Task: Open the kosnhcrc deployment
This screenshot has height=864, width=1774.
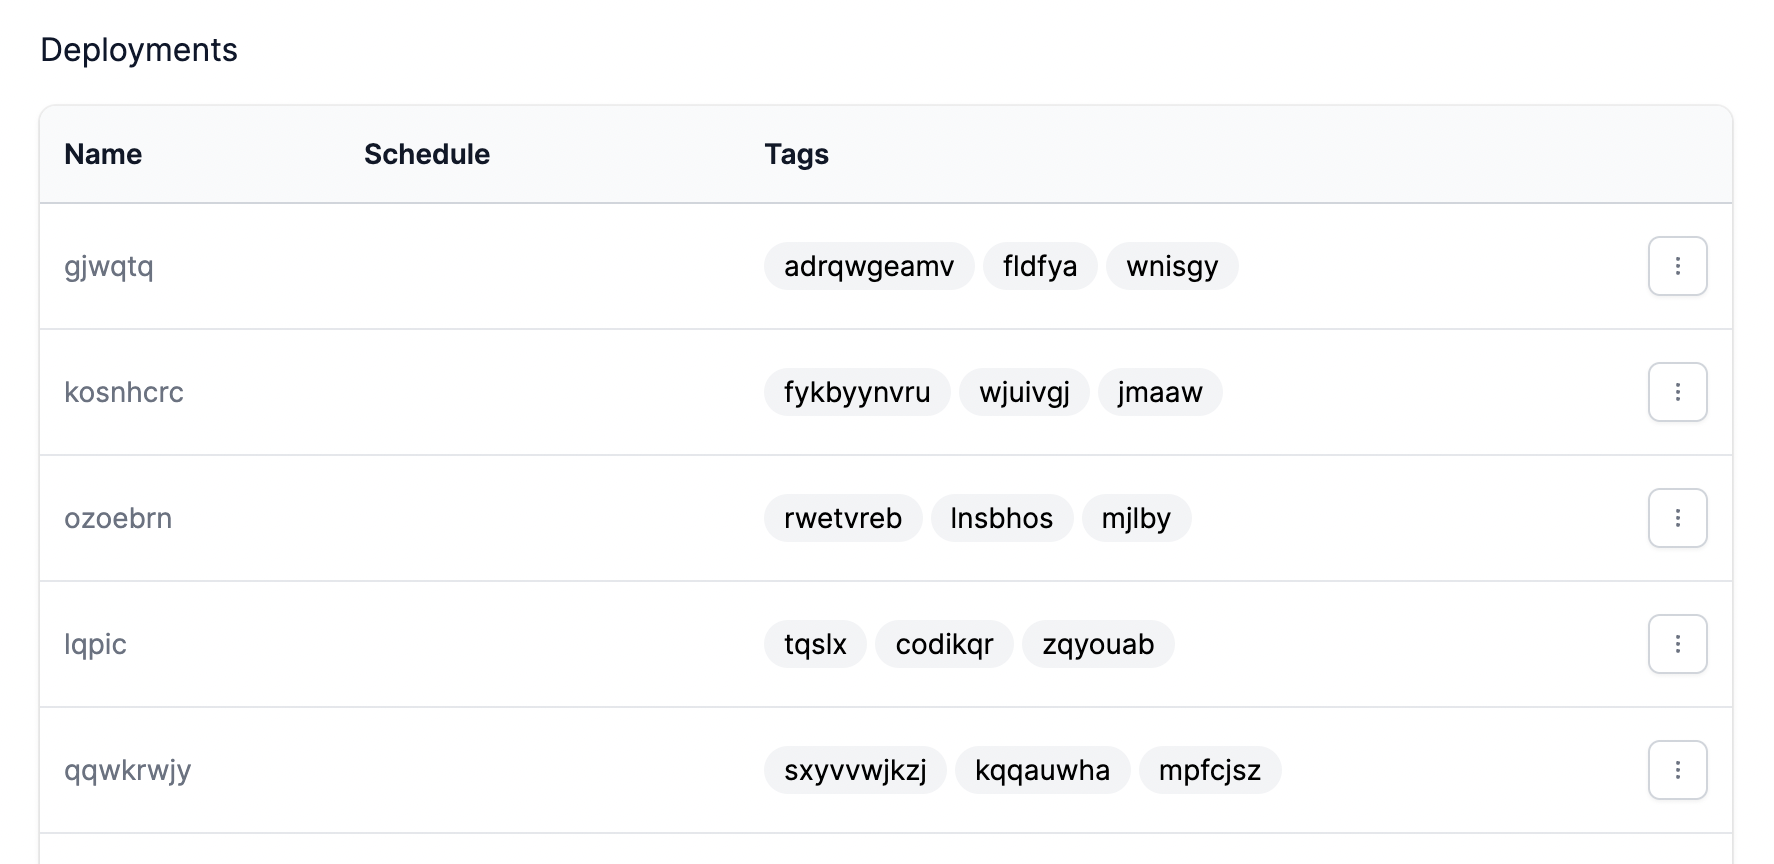Action: pyautogui.click(x=124, y=392)
